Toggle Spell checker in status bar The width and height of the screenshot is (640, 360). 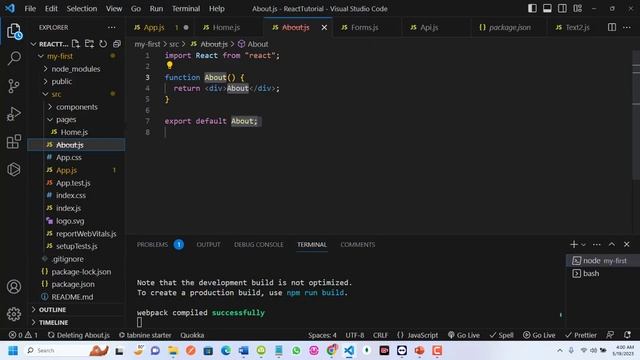pos(502,335)
